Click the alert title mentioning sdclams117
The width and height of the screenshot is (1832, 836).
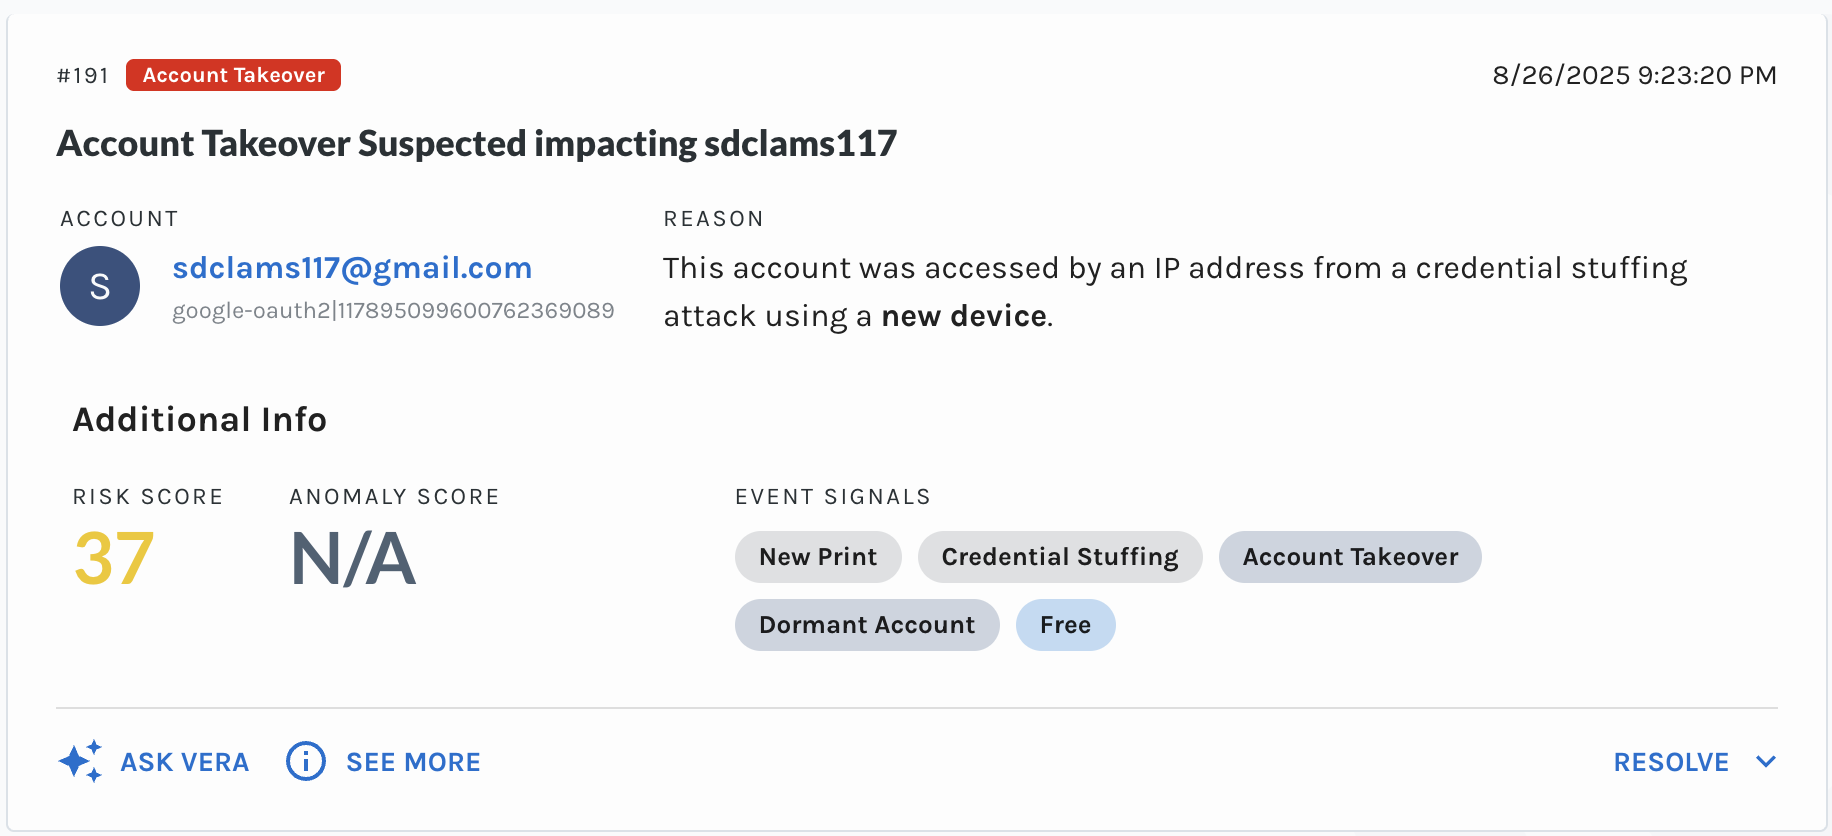477,144
